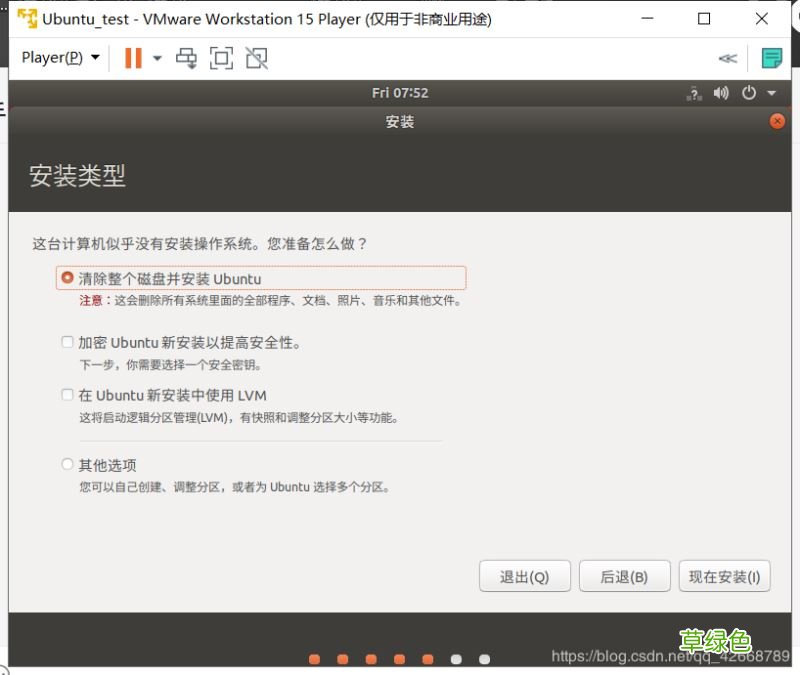This screenshot has height=675, width=800.
Task: Open the Player(P) menu
Action: [60, 58]
